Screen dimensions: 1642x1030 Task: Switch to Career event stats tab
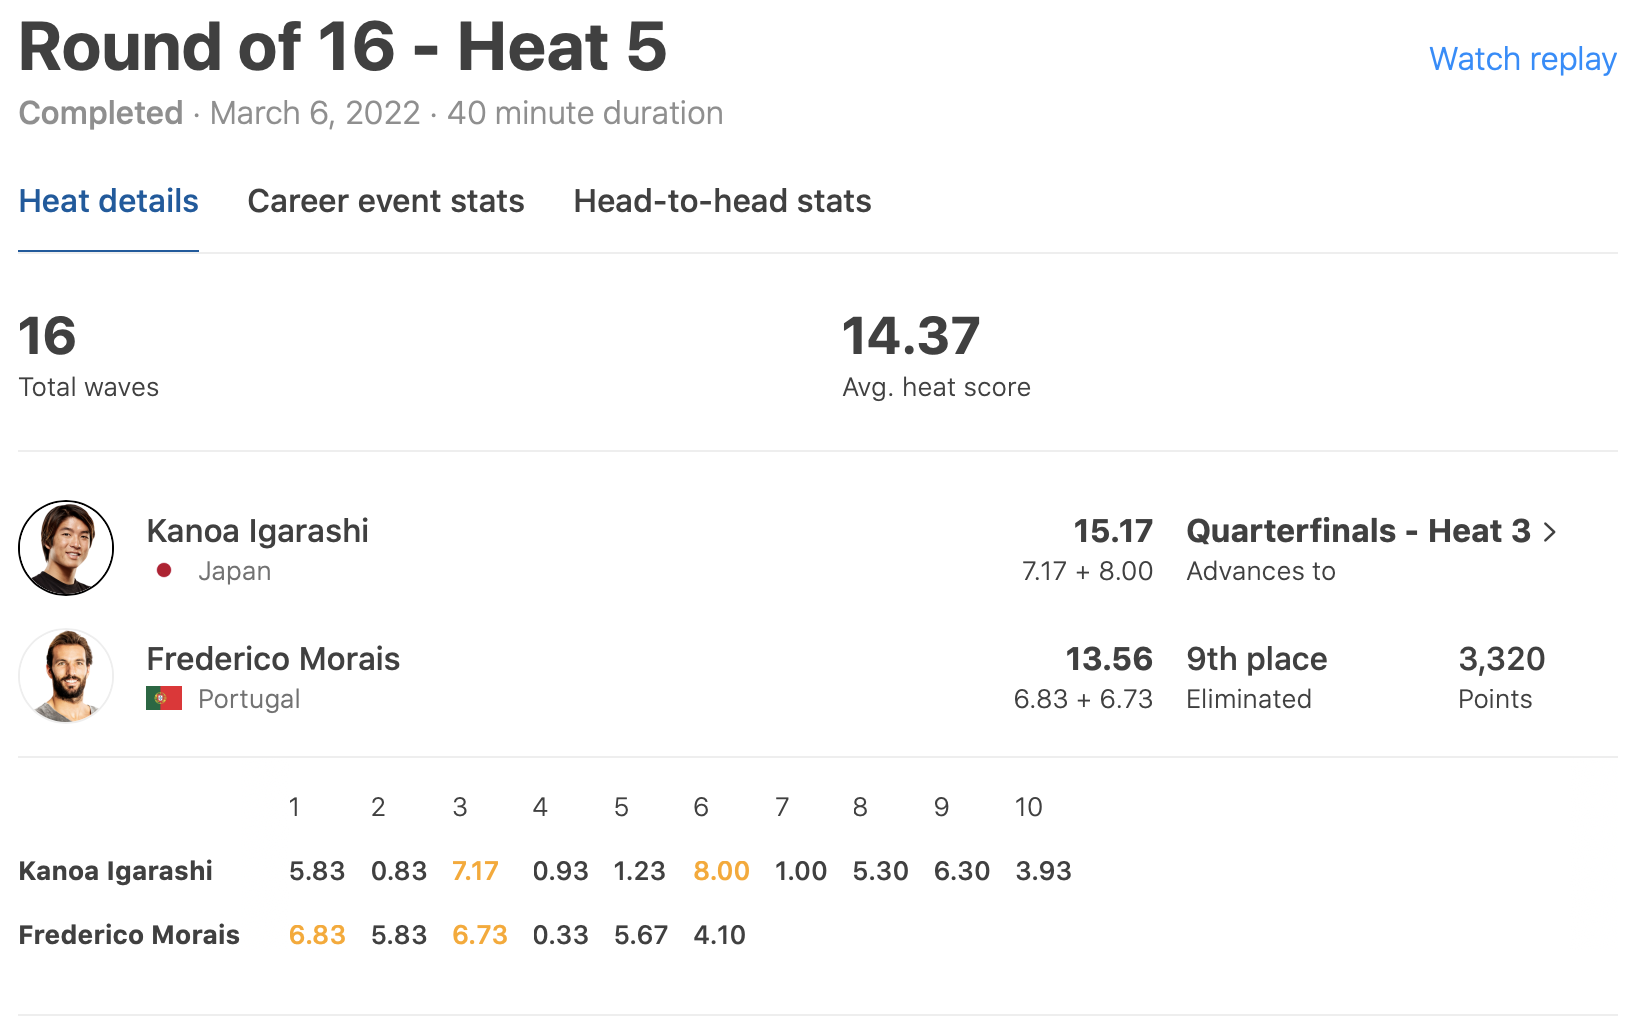click(385, 201)
